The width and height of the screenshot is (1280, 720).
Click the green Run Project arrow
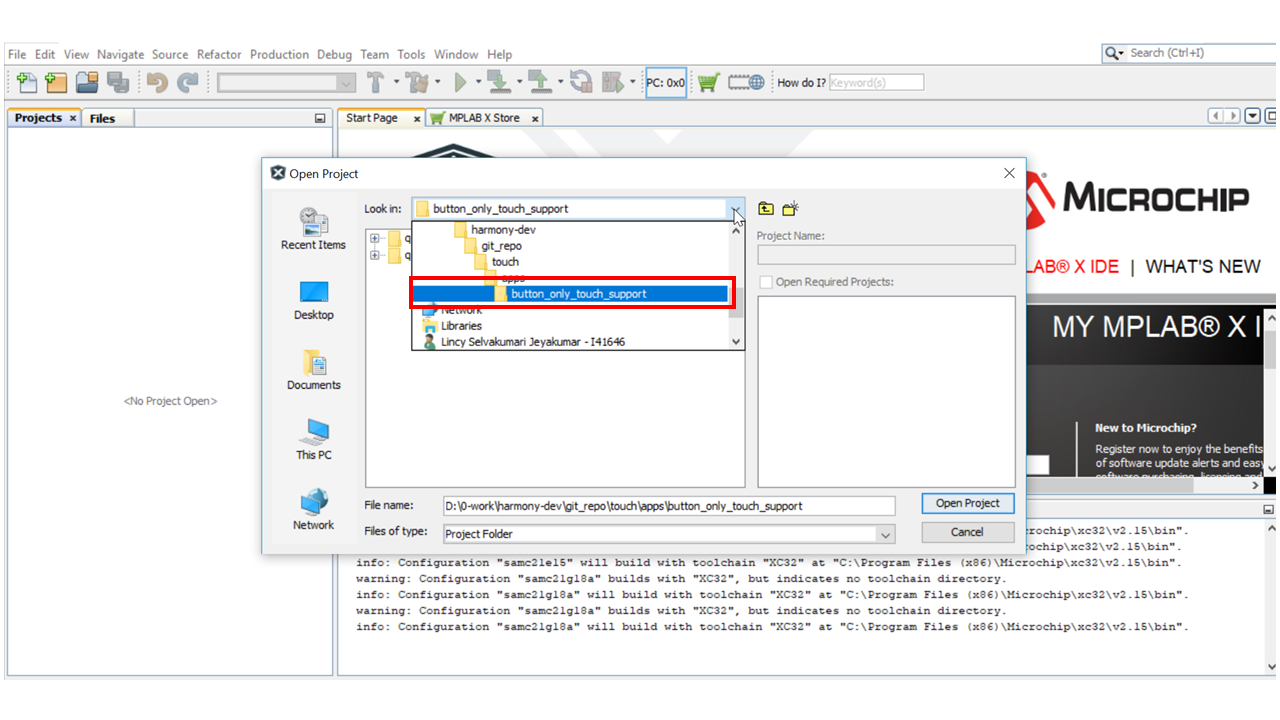coord(461,83)
